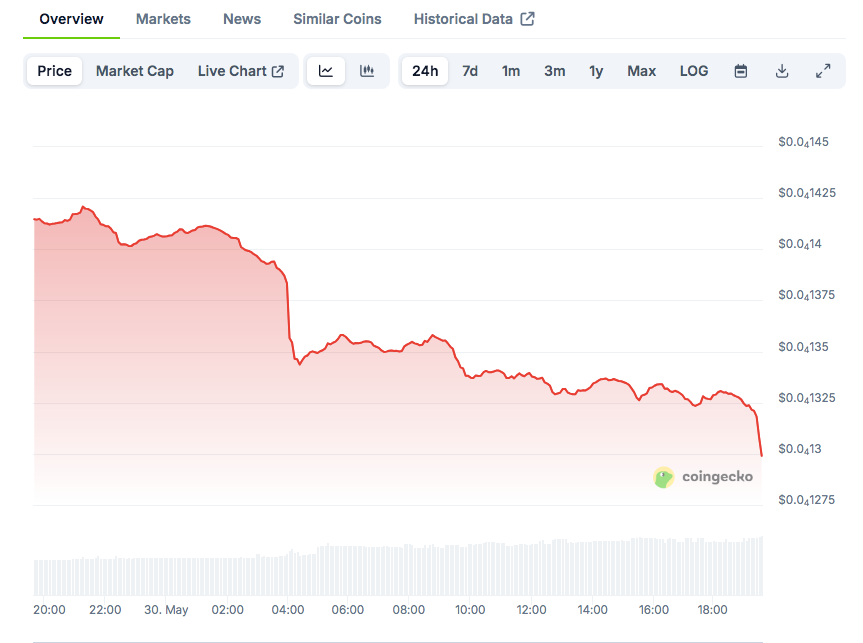
Task: Download the chart data
Action: pyautogui.click(x=782, y=71)
